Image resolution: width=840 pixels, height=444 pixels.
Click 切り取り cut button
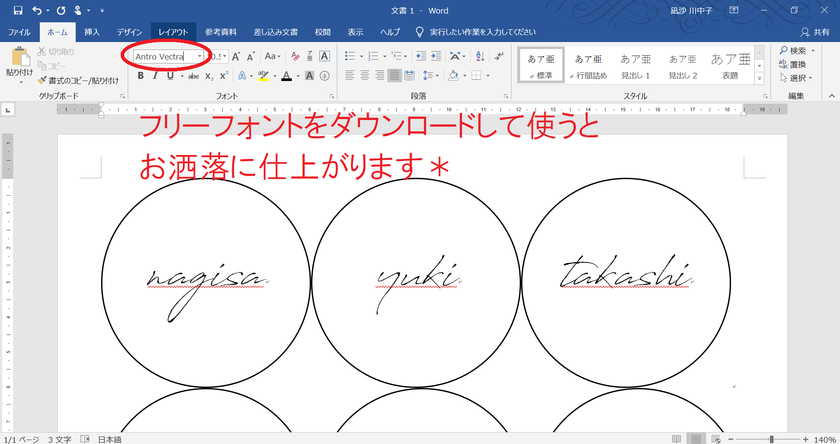56,51
